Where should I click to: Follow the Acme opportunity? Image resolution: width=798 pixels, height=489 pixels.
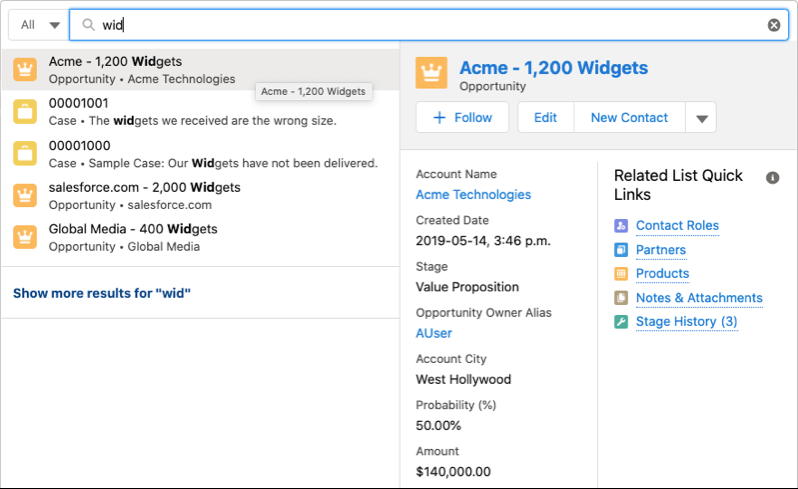click(462, 118)
